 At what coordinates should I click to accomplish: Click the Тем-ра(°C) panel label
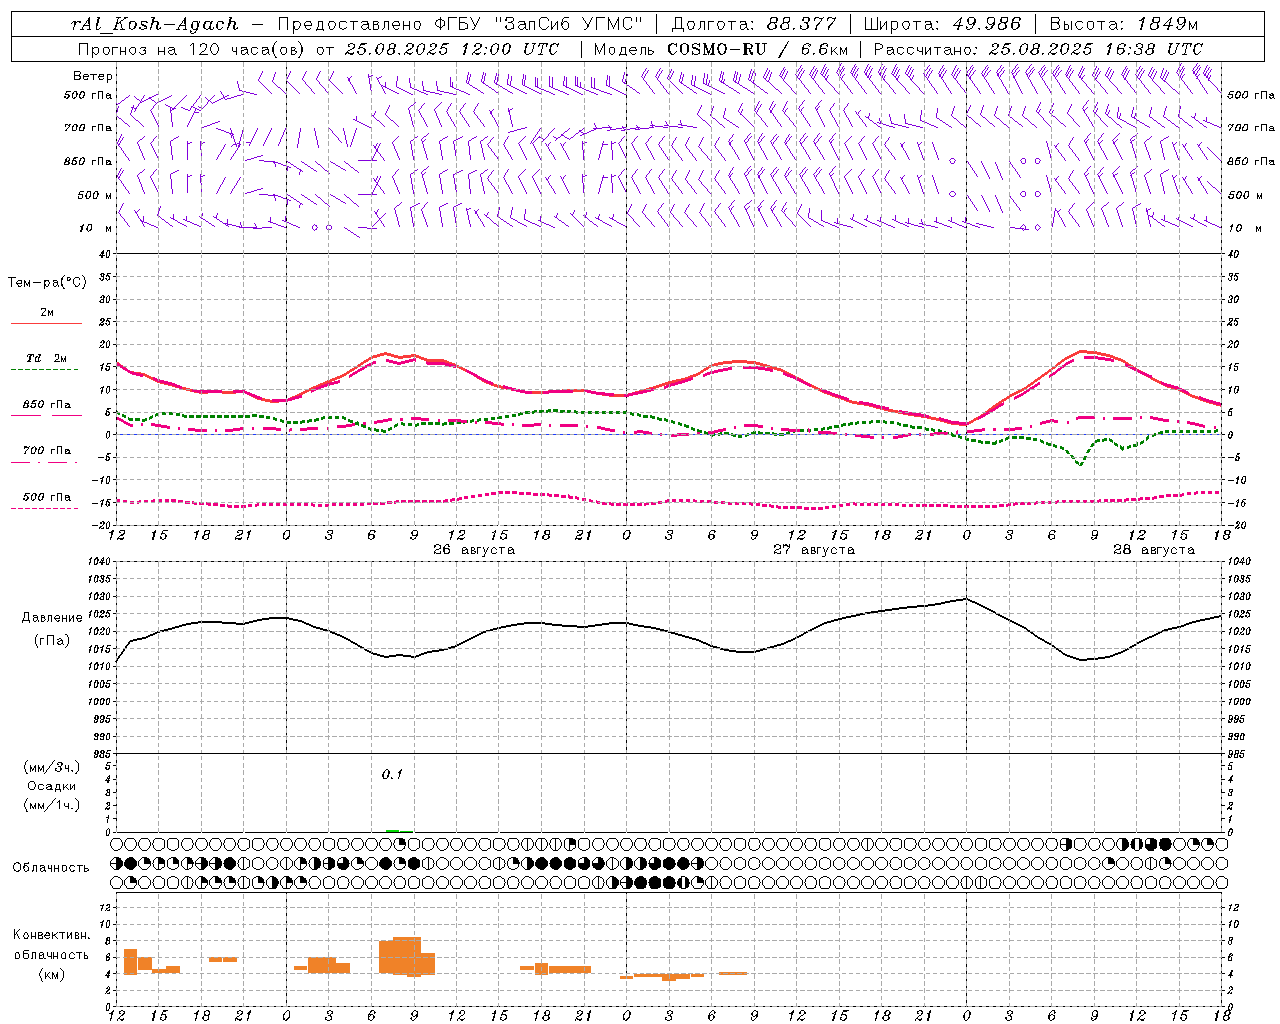click(x=47, y=283)
